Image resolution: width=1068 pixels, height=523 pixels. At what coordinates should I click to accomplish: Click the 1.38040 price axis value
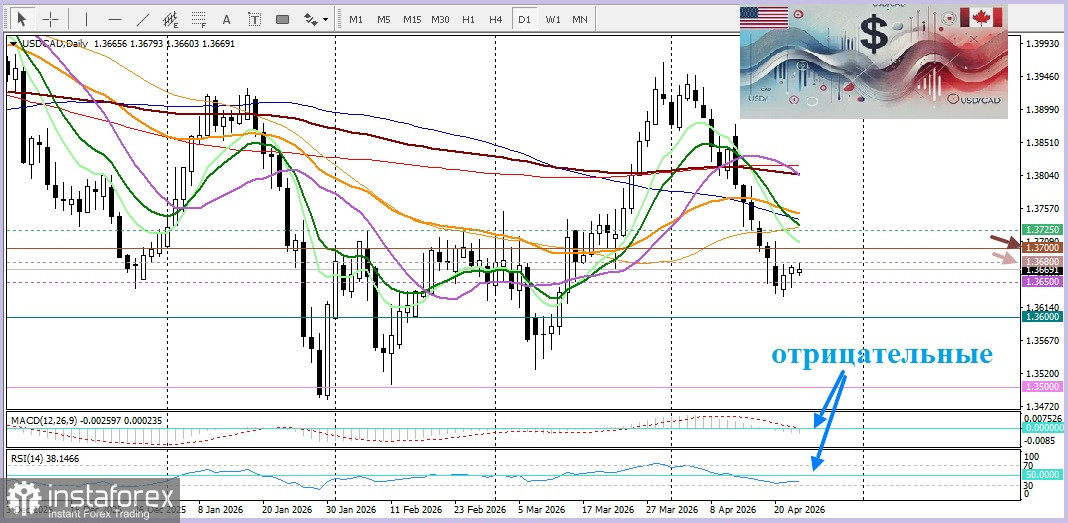[1042, 176]
